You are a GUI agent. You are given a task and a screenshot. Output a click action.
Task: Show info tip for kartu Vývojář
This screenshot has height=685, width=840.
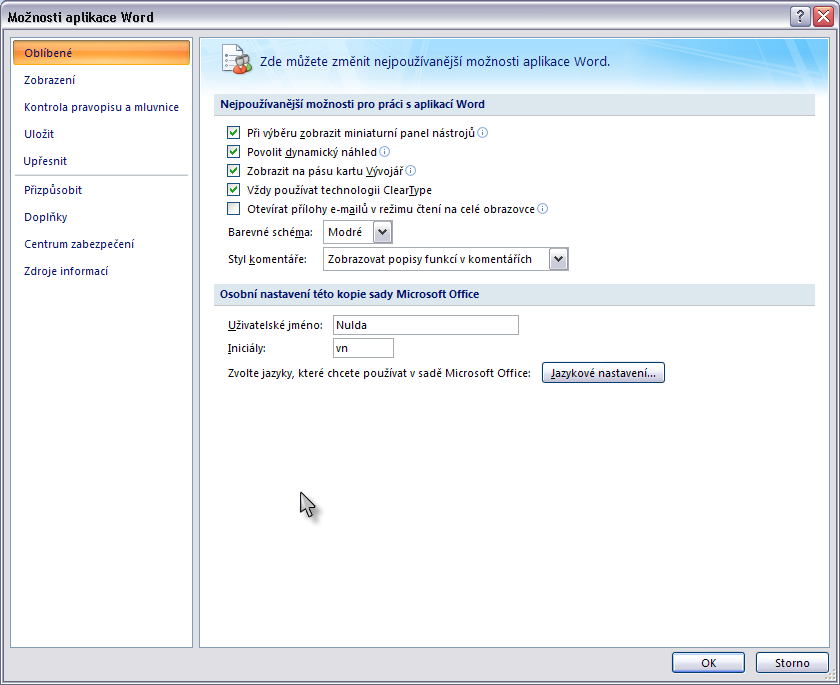(411, 170)
